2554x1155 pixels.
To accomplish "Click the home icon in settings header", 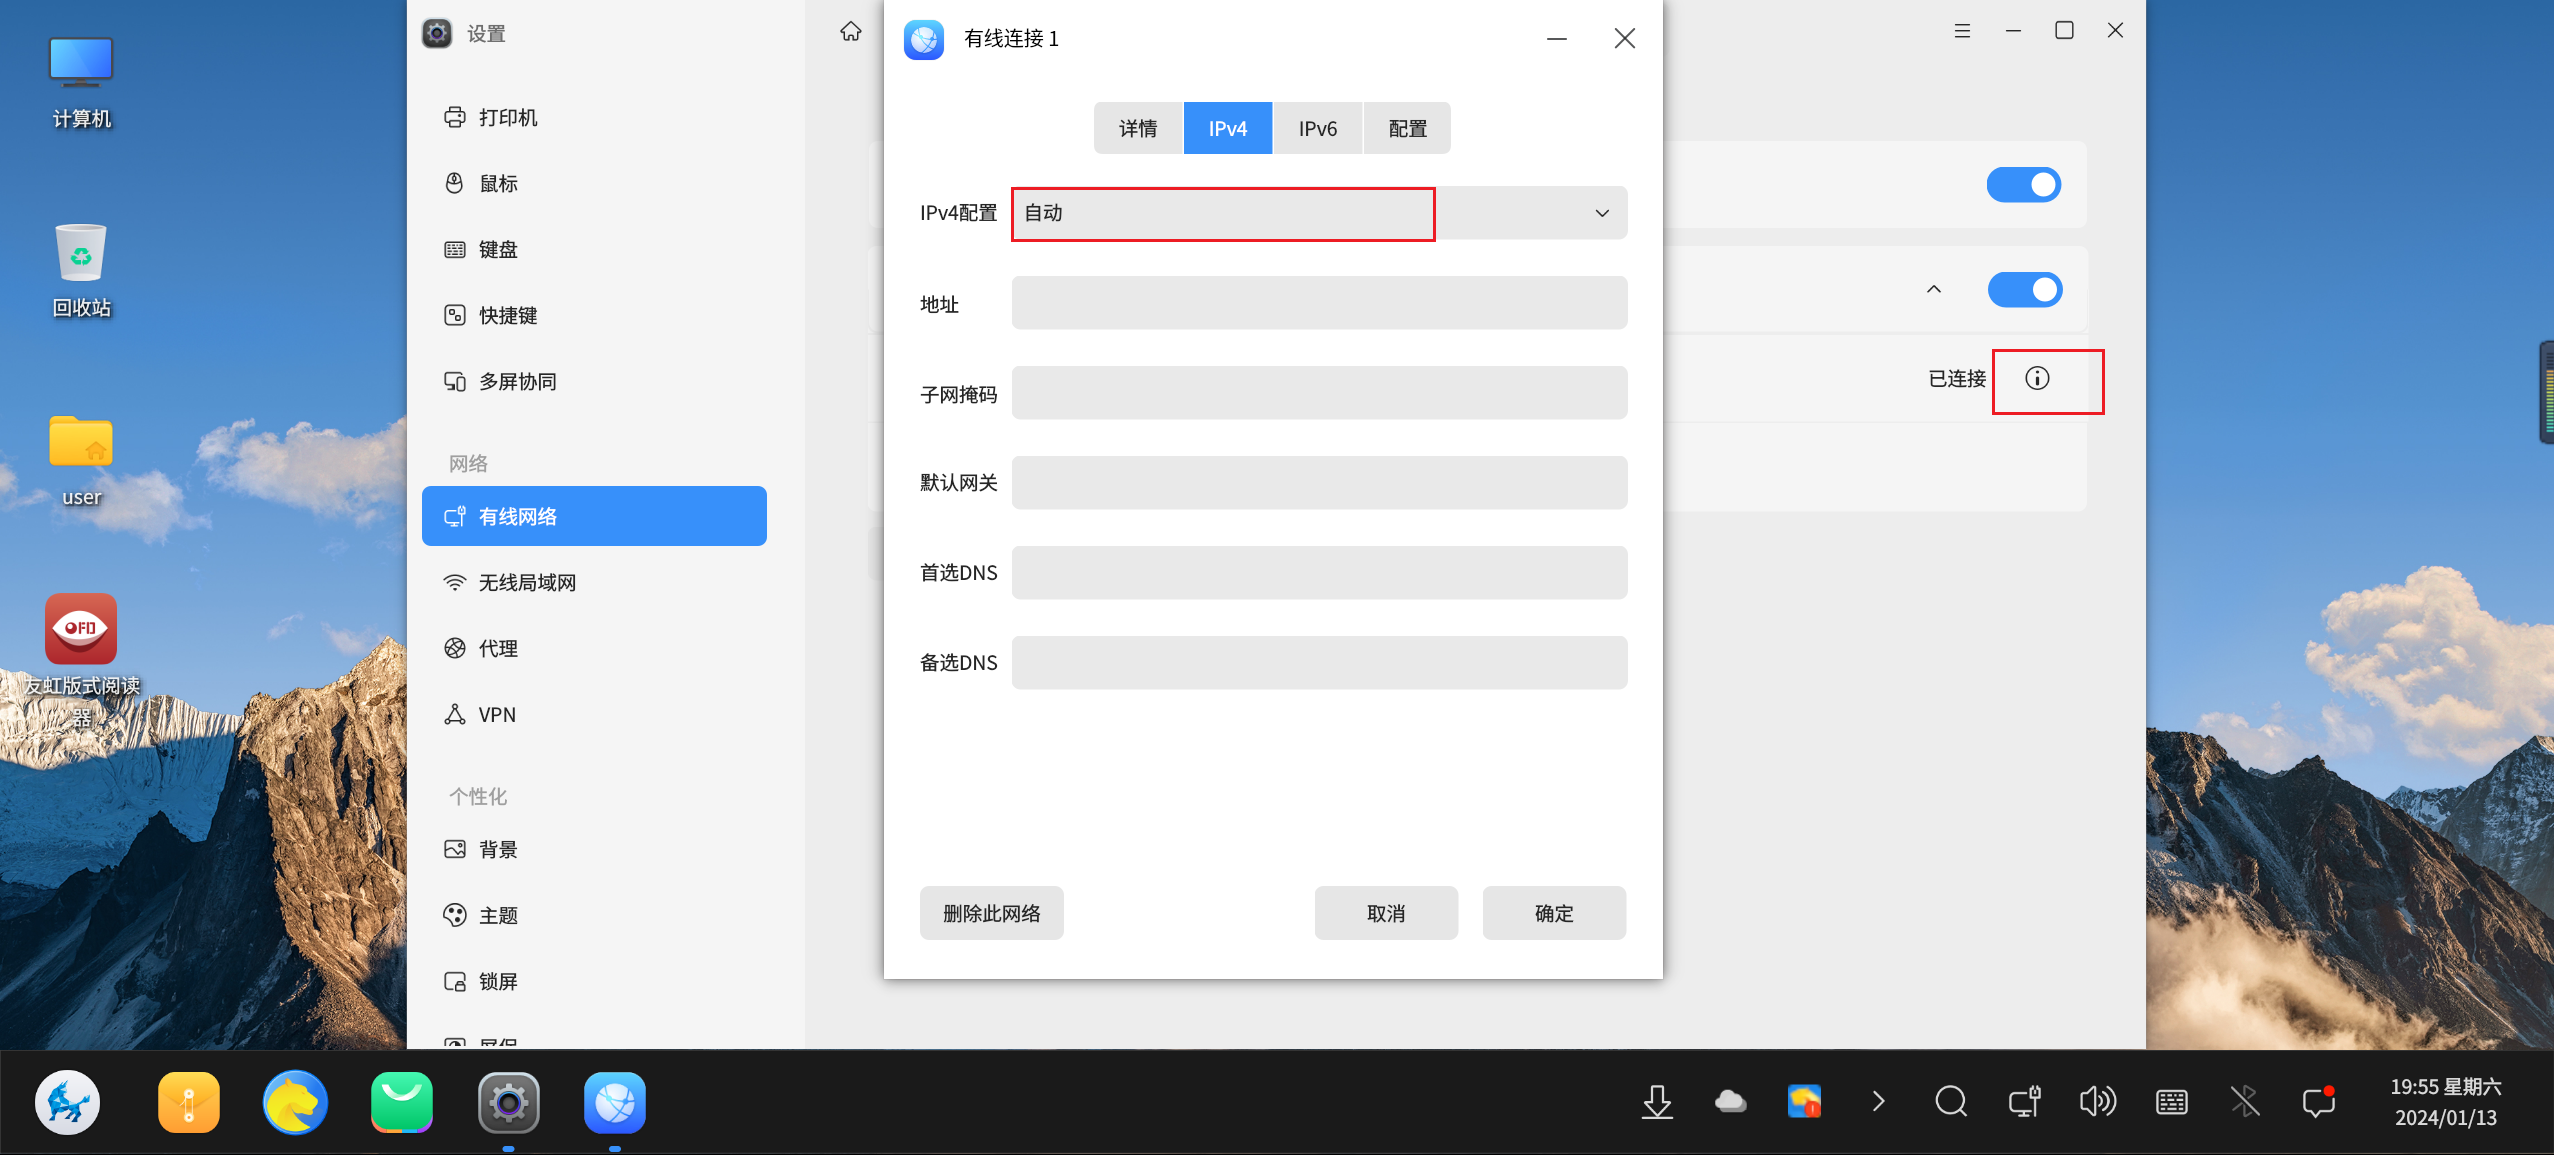I will (850, 32).
